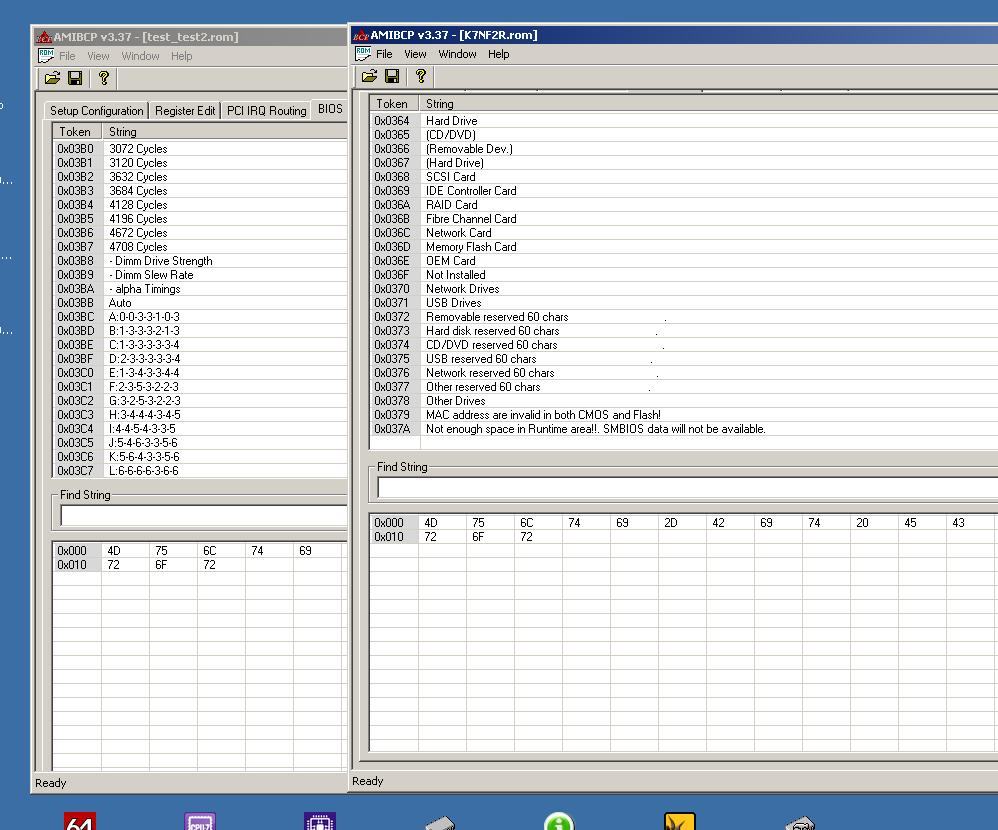
Task: Click the question mark icon in K7NF2R.rom window
Action: [421, 76]
